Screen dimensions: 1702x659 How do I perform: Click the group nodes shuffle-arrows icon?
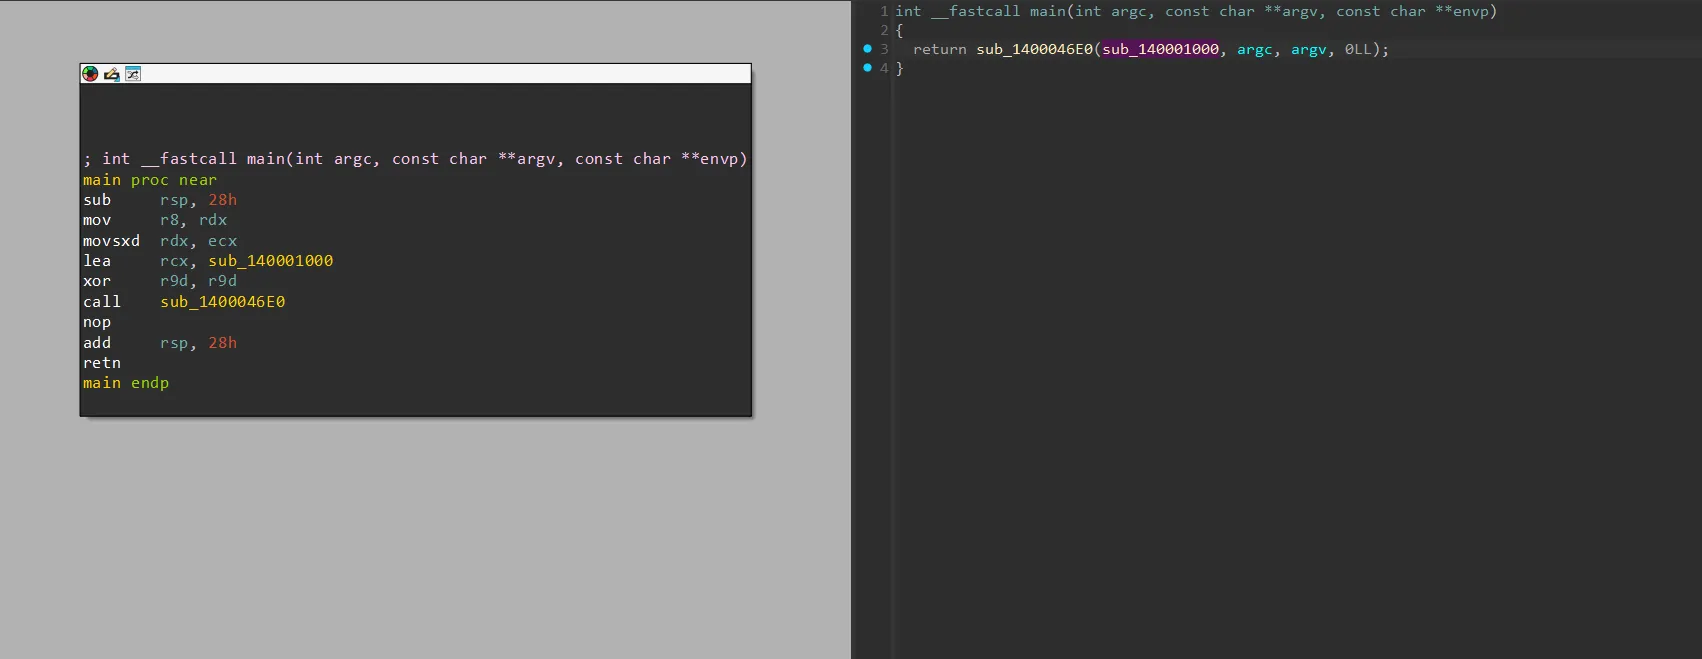click(x=133, y=74)
